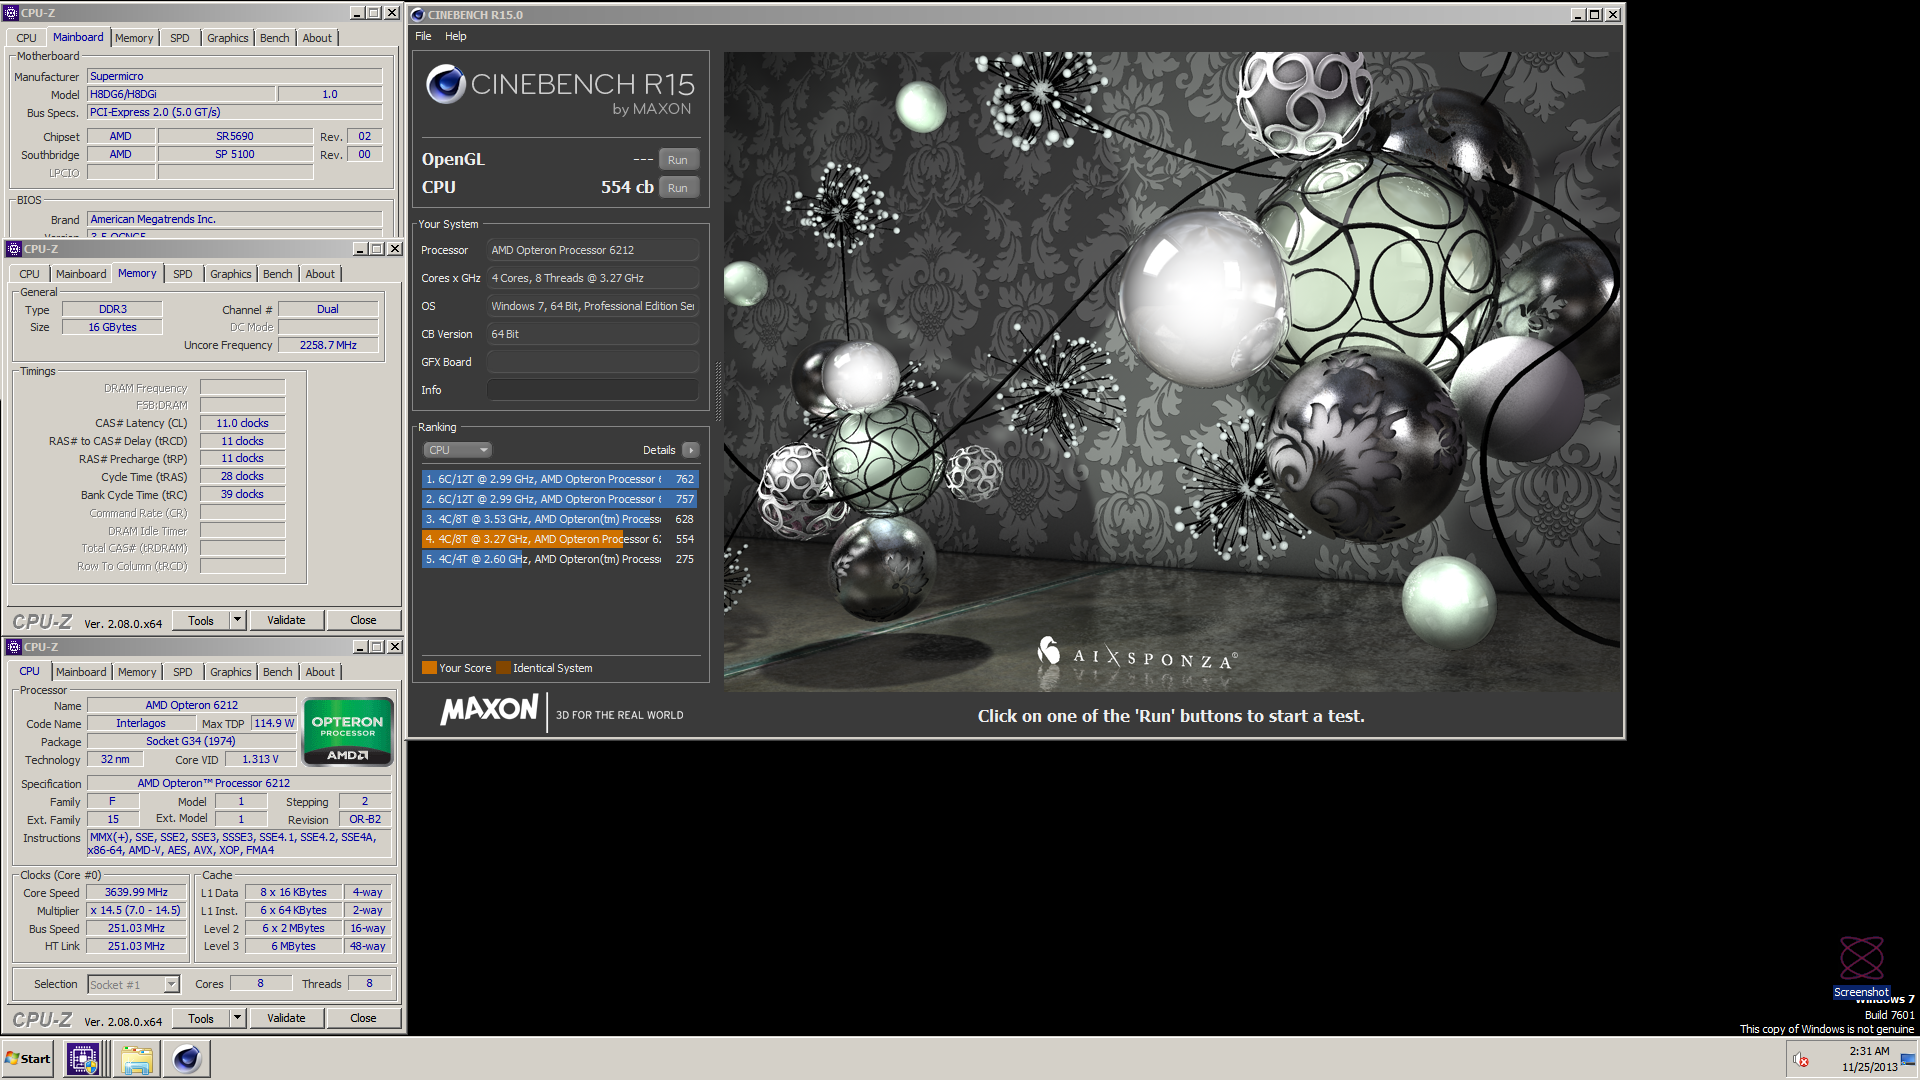Expand Tools dropdown arrow in bottom CPU-Z window
Image resolution: width=1920 pixels, height=1080 pixels.
click(x=237, y=1018)
